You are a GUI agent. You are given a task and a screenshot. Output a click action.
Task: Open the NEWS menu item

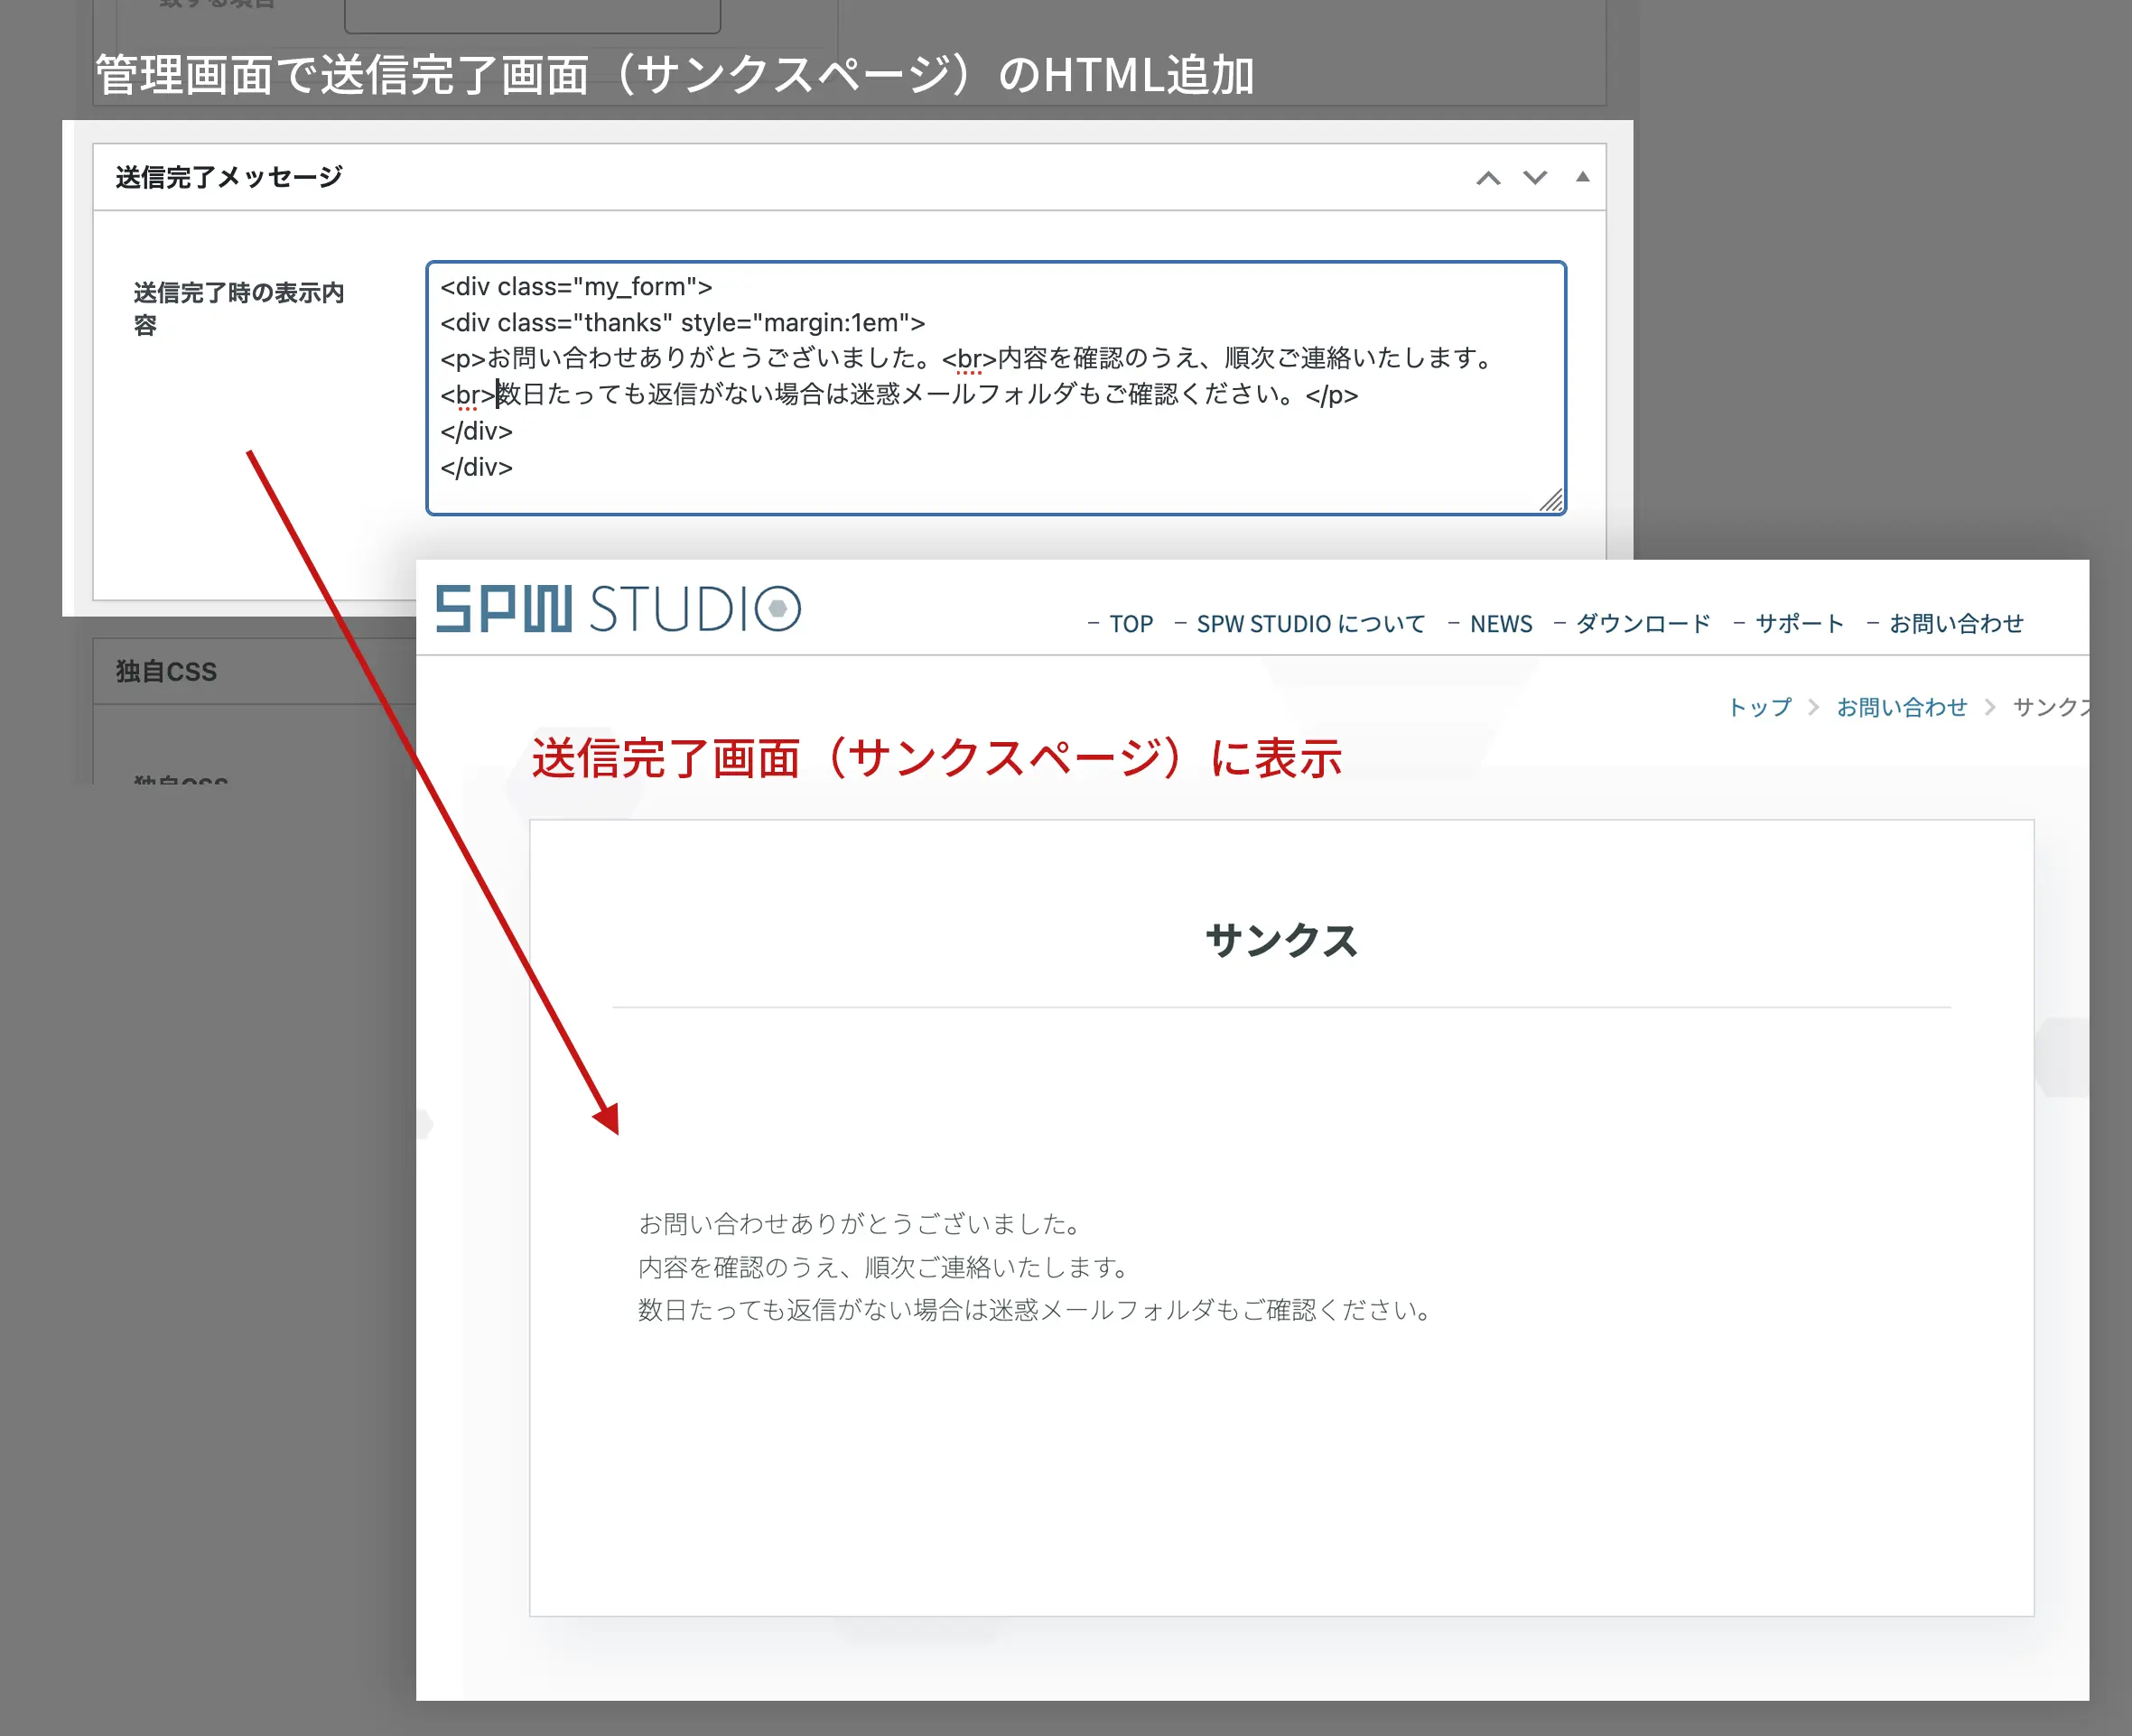tap(1500, 624)
